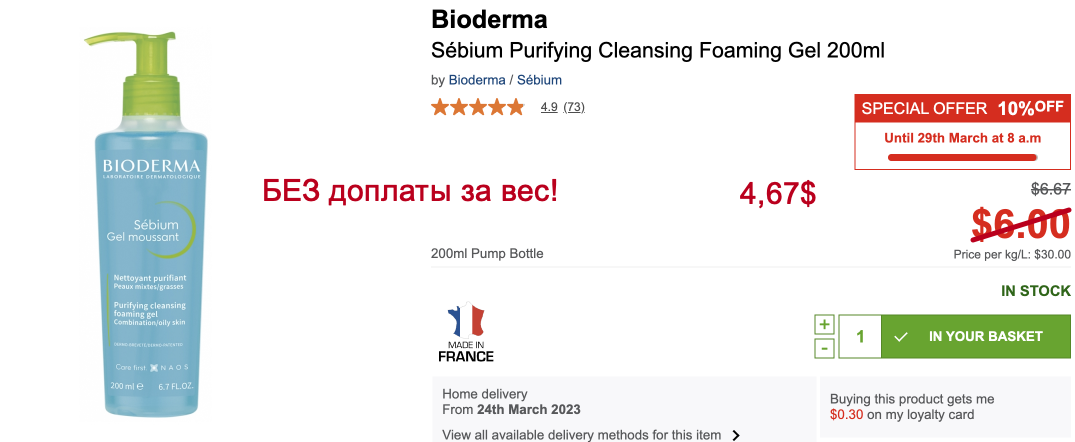The image size is (1075, 442).
Task: Click the checkmark icon in basket button
Action: tap(901, 337)
